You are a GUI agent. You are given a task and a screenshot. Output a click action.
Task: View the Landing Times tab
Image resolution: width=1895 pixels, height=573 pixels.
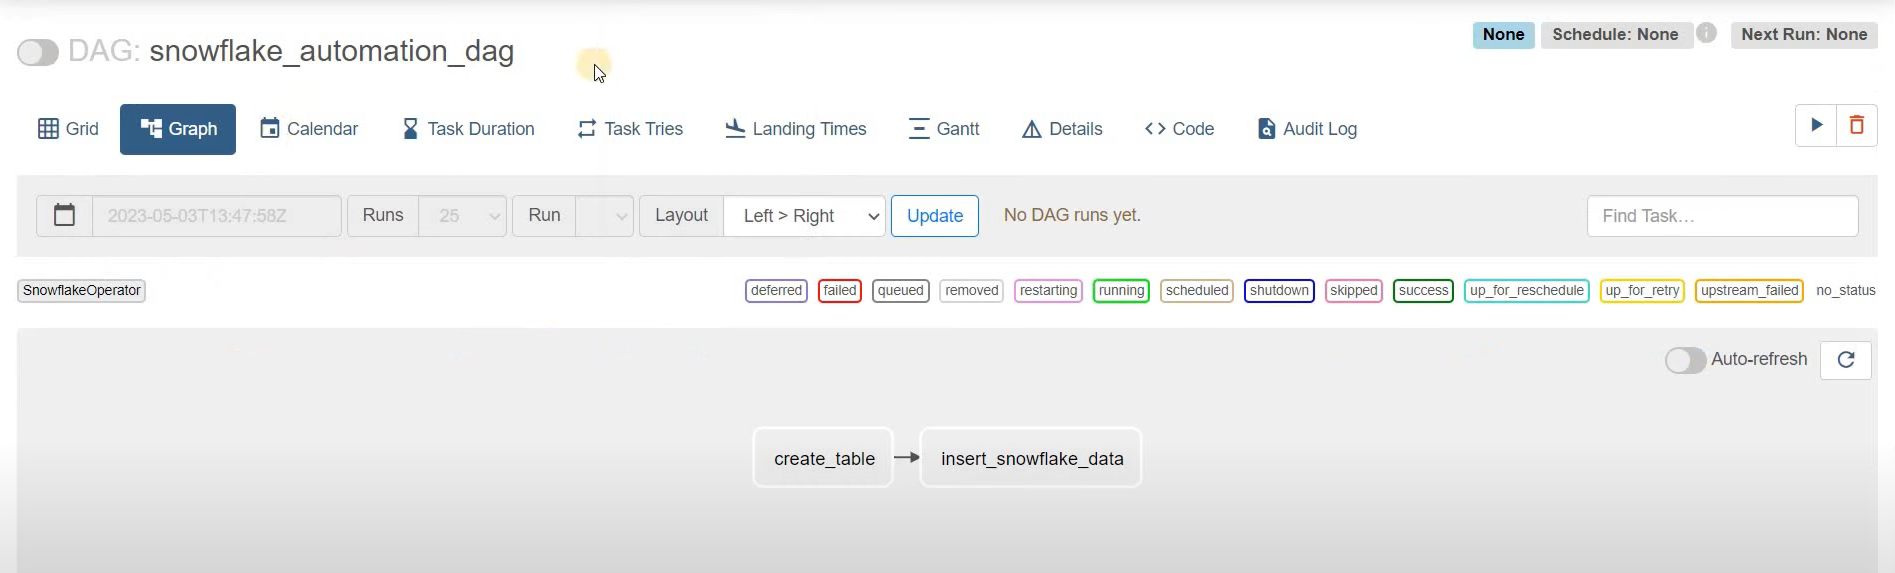(x=796, y=129)
